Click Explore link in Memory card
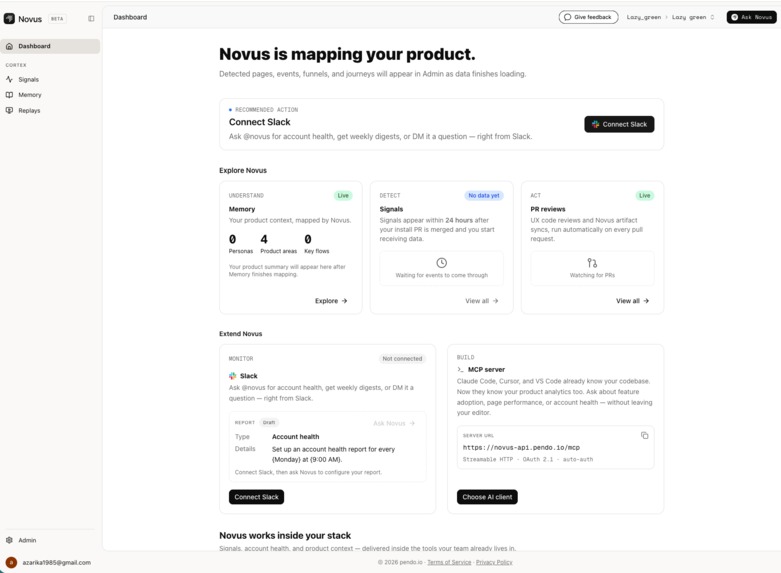This screenshot has width=781, height=573. 331,301
